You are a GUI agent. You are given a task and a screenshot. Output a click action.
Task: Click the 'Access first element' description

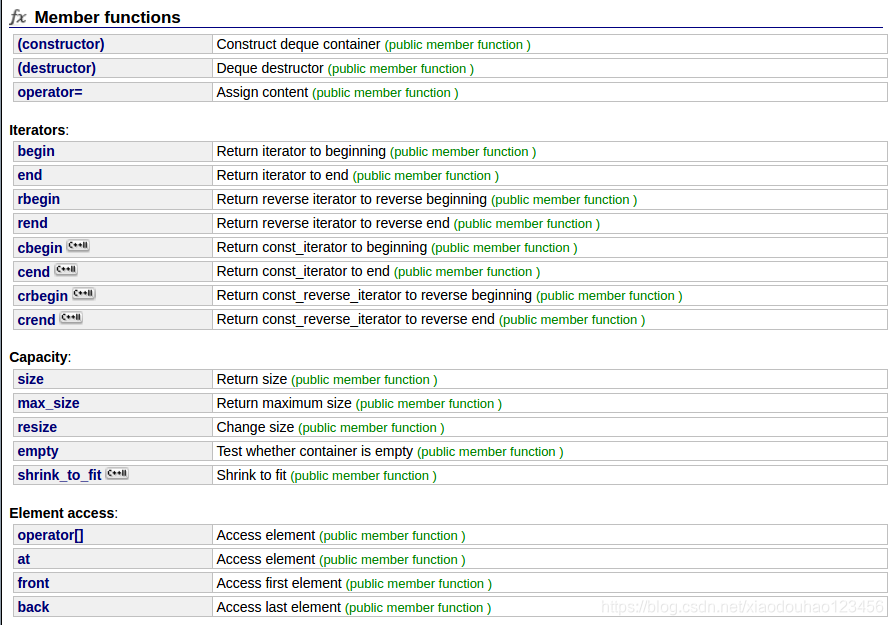click(279, 583)
